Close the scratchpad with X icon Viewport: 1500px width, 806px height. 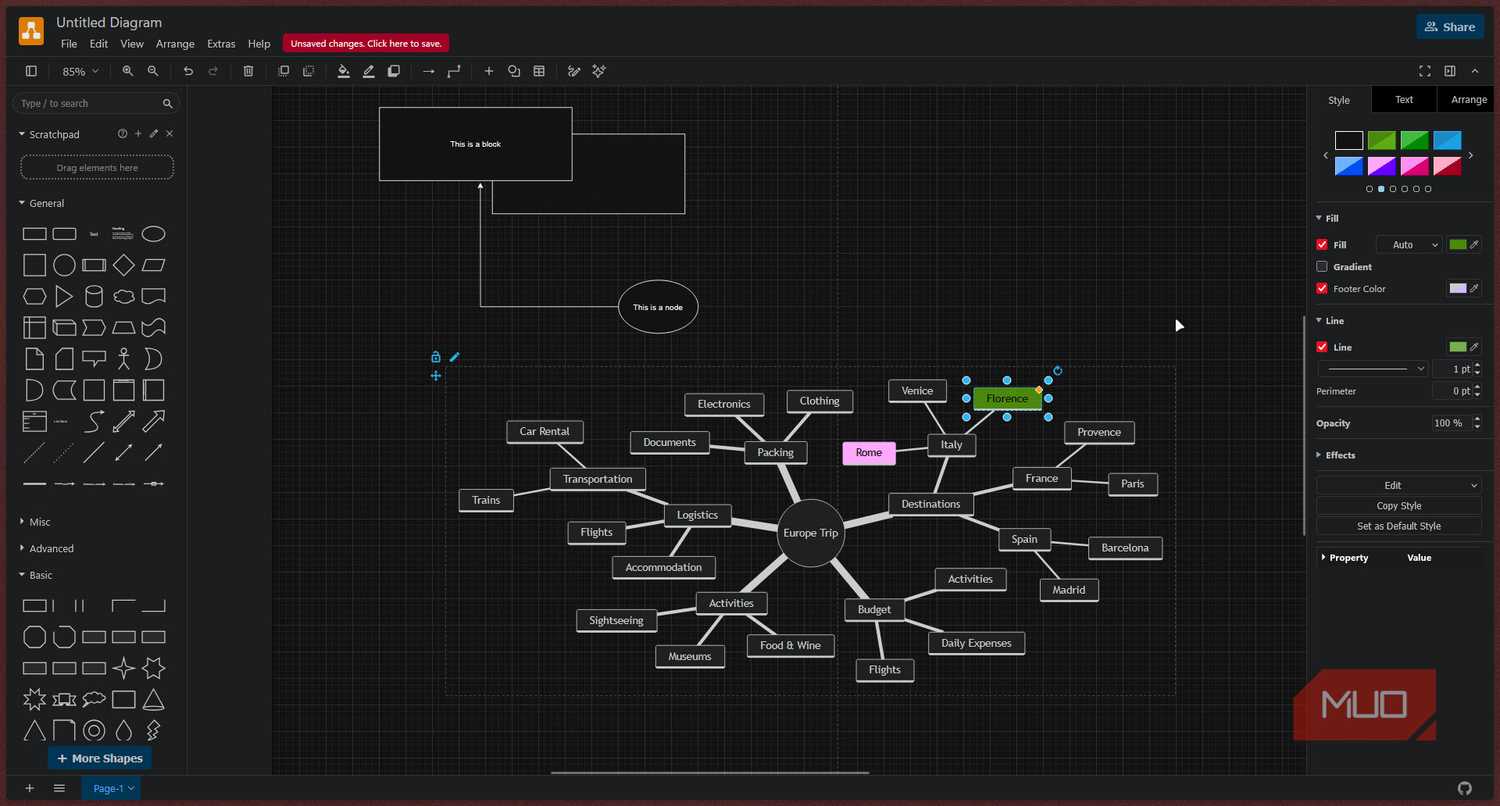coord(169,134)
